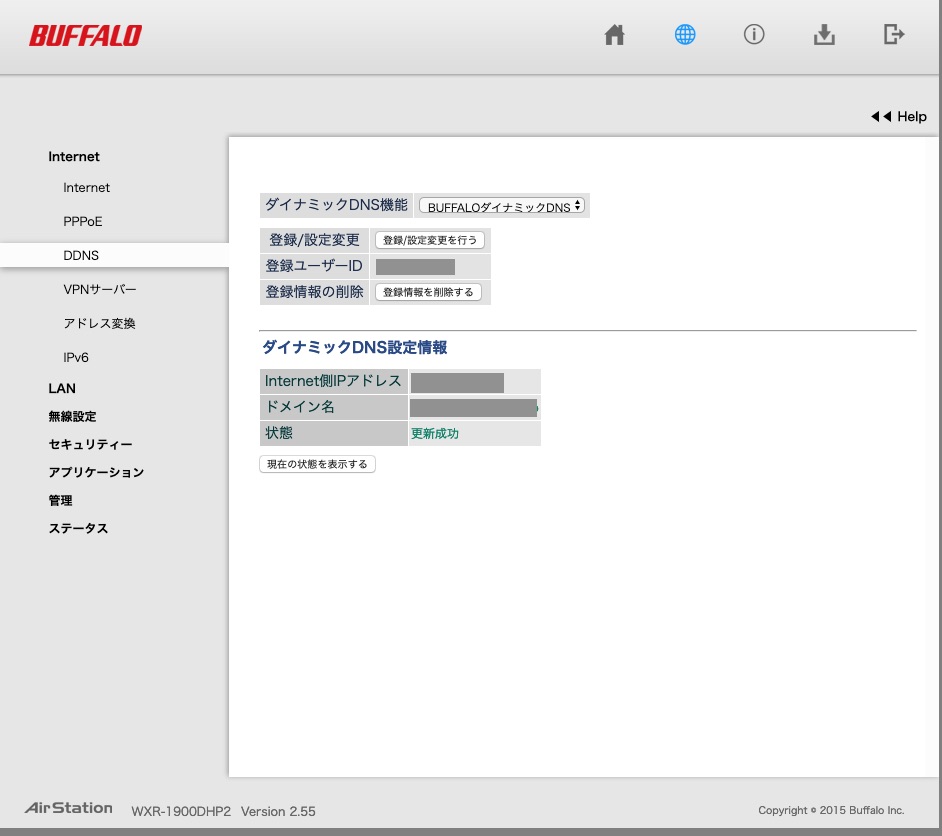942x836 pixels.
Task: Click the ダイナミックDNS設定情報 heading
Action: click(x=354, y=347)
